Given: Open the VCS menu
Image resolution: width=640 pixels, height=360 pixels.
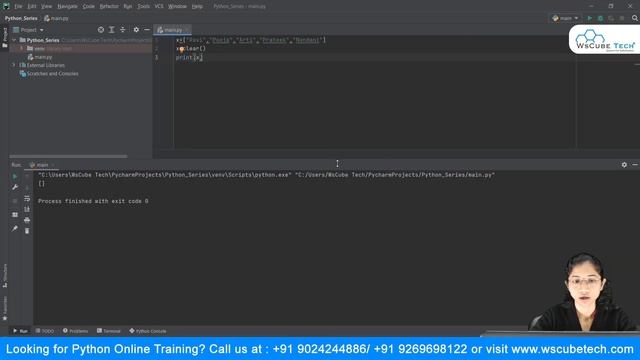Looking at the screenshot, I should [159, 6].
